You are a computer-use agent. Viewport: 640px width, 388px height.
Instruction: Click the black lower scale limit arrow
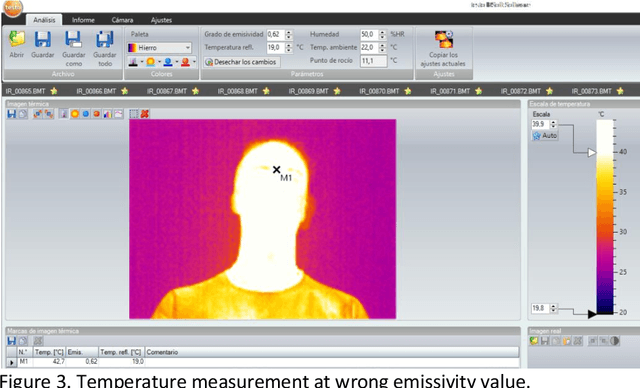tap(592, 314)
